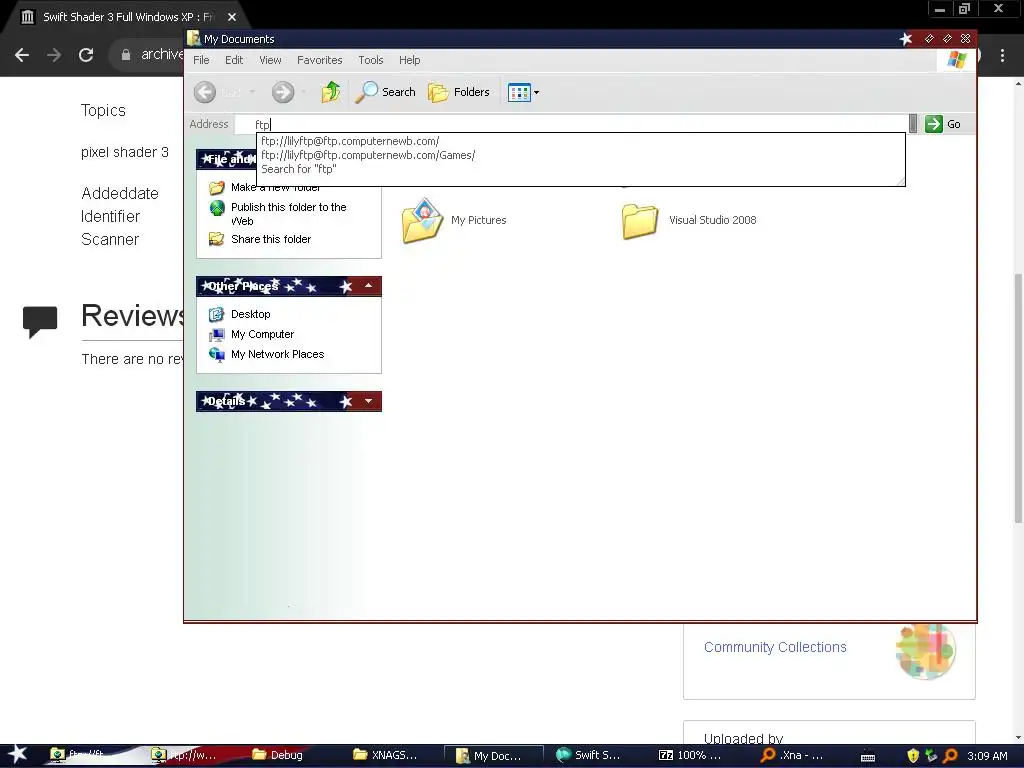
Task: Click the browser page vertical scrollbar
Action: click(x=1018, y=398)
